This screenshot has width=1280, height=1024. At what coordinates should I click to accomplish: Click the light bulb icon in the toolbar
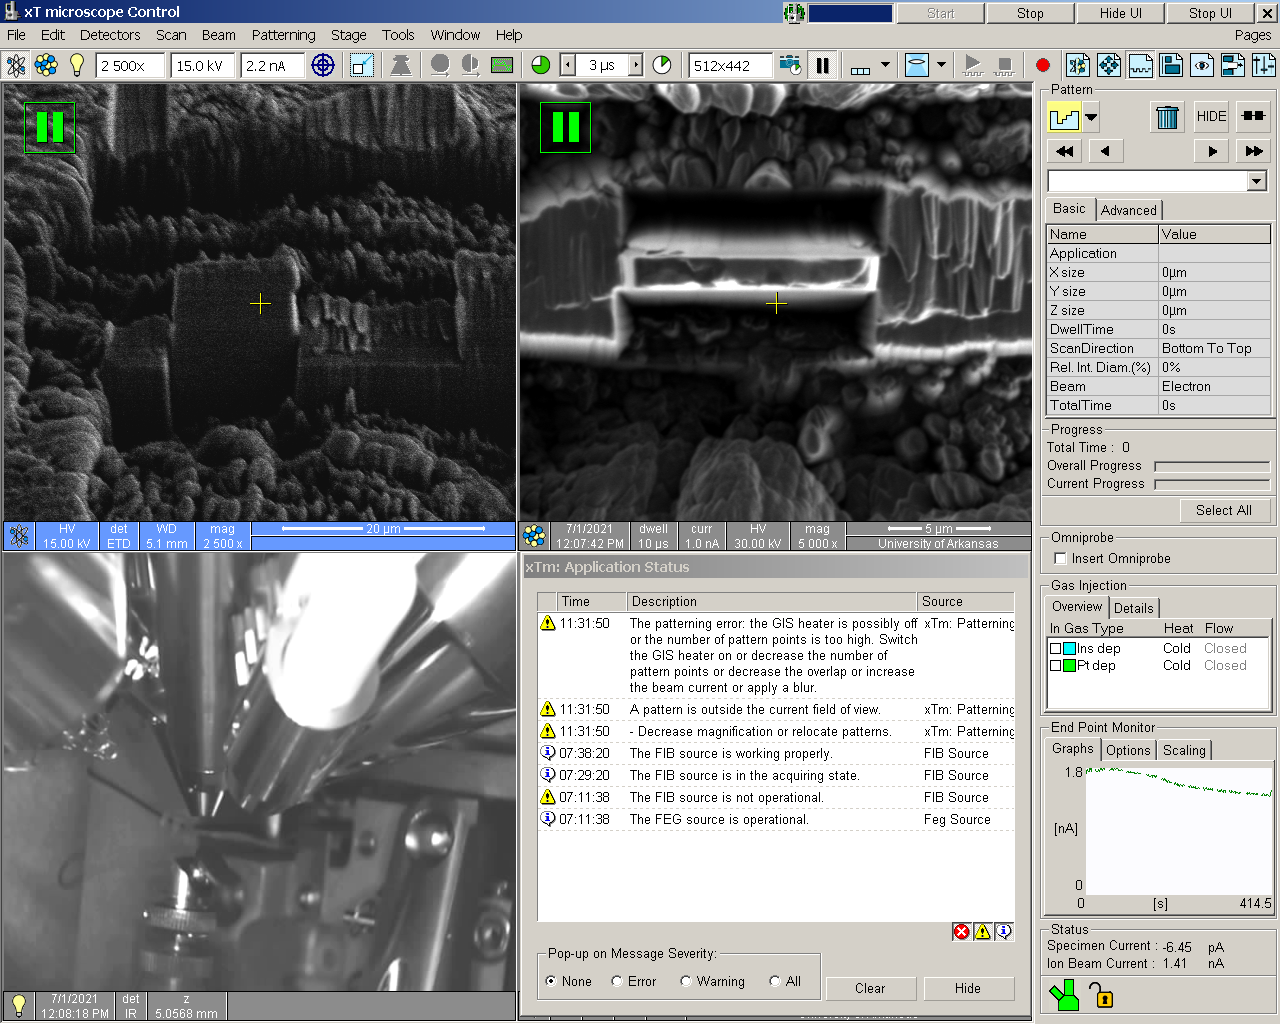[77, 66]
